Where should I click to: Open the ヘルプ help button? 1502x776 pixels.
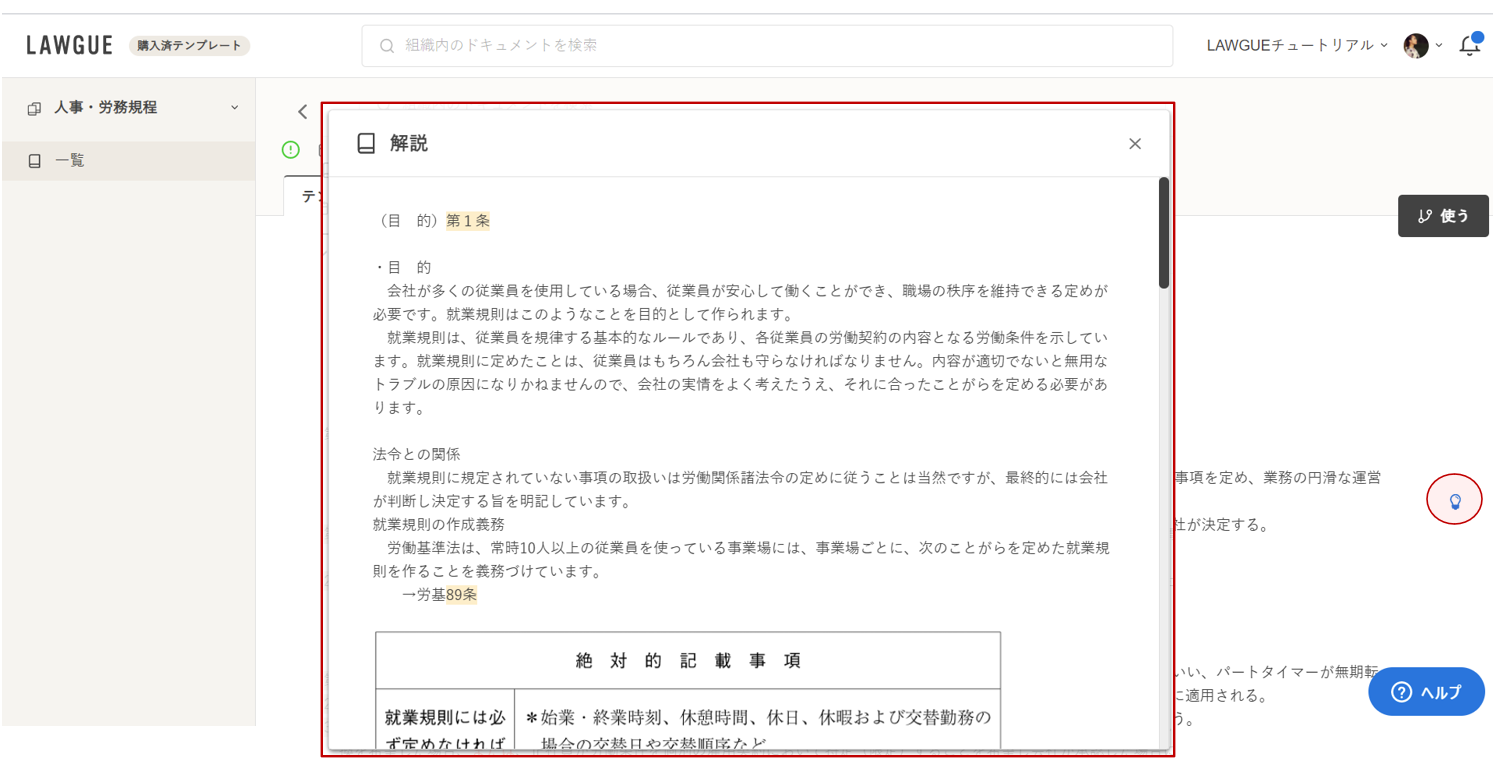pyautogui.click(x=1426, y=691)
